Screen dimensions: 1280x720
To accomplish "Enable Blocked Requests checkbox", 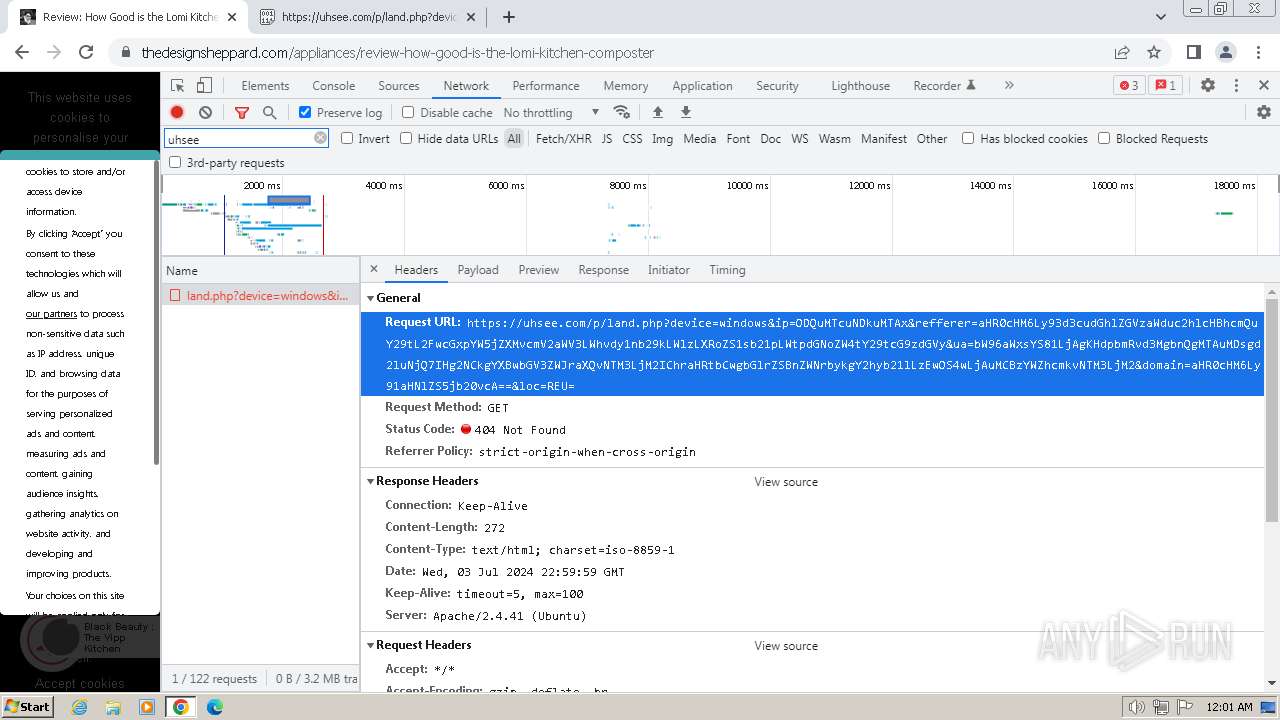I will tap(1104, 138).
